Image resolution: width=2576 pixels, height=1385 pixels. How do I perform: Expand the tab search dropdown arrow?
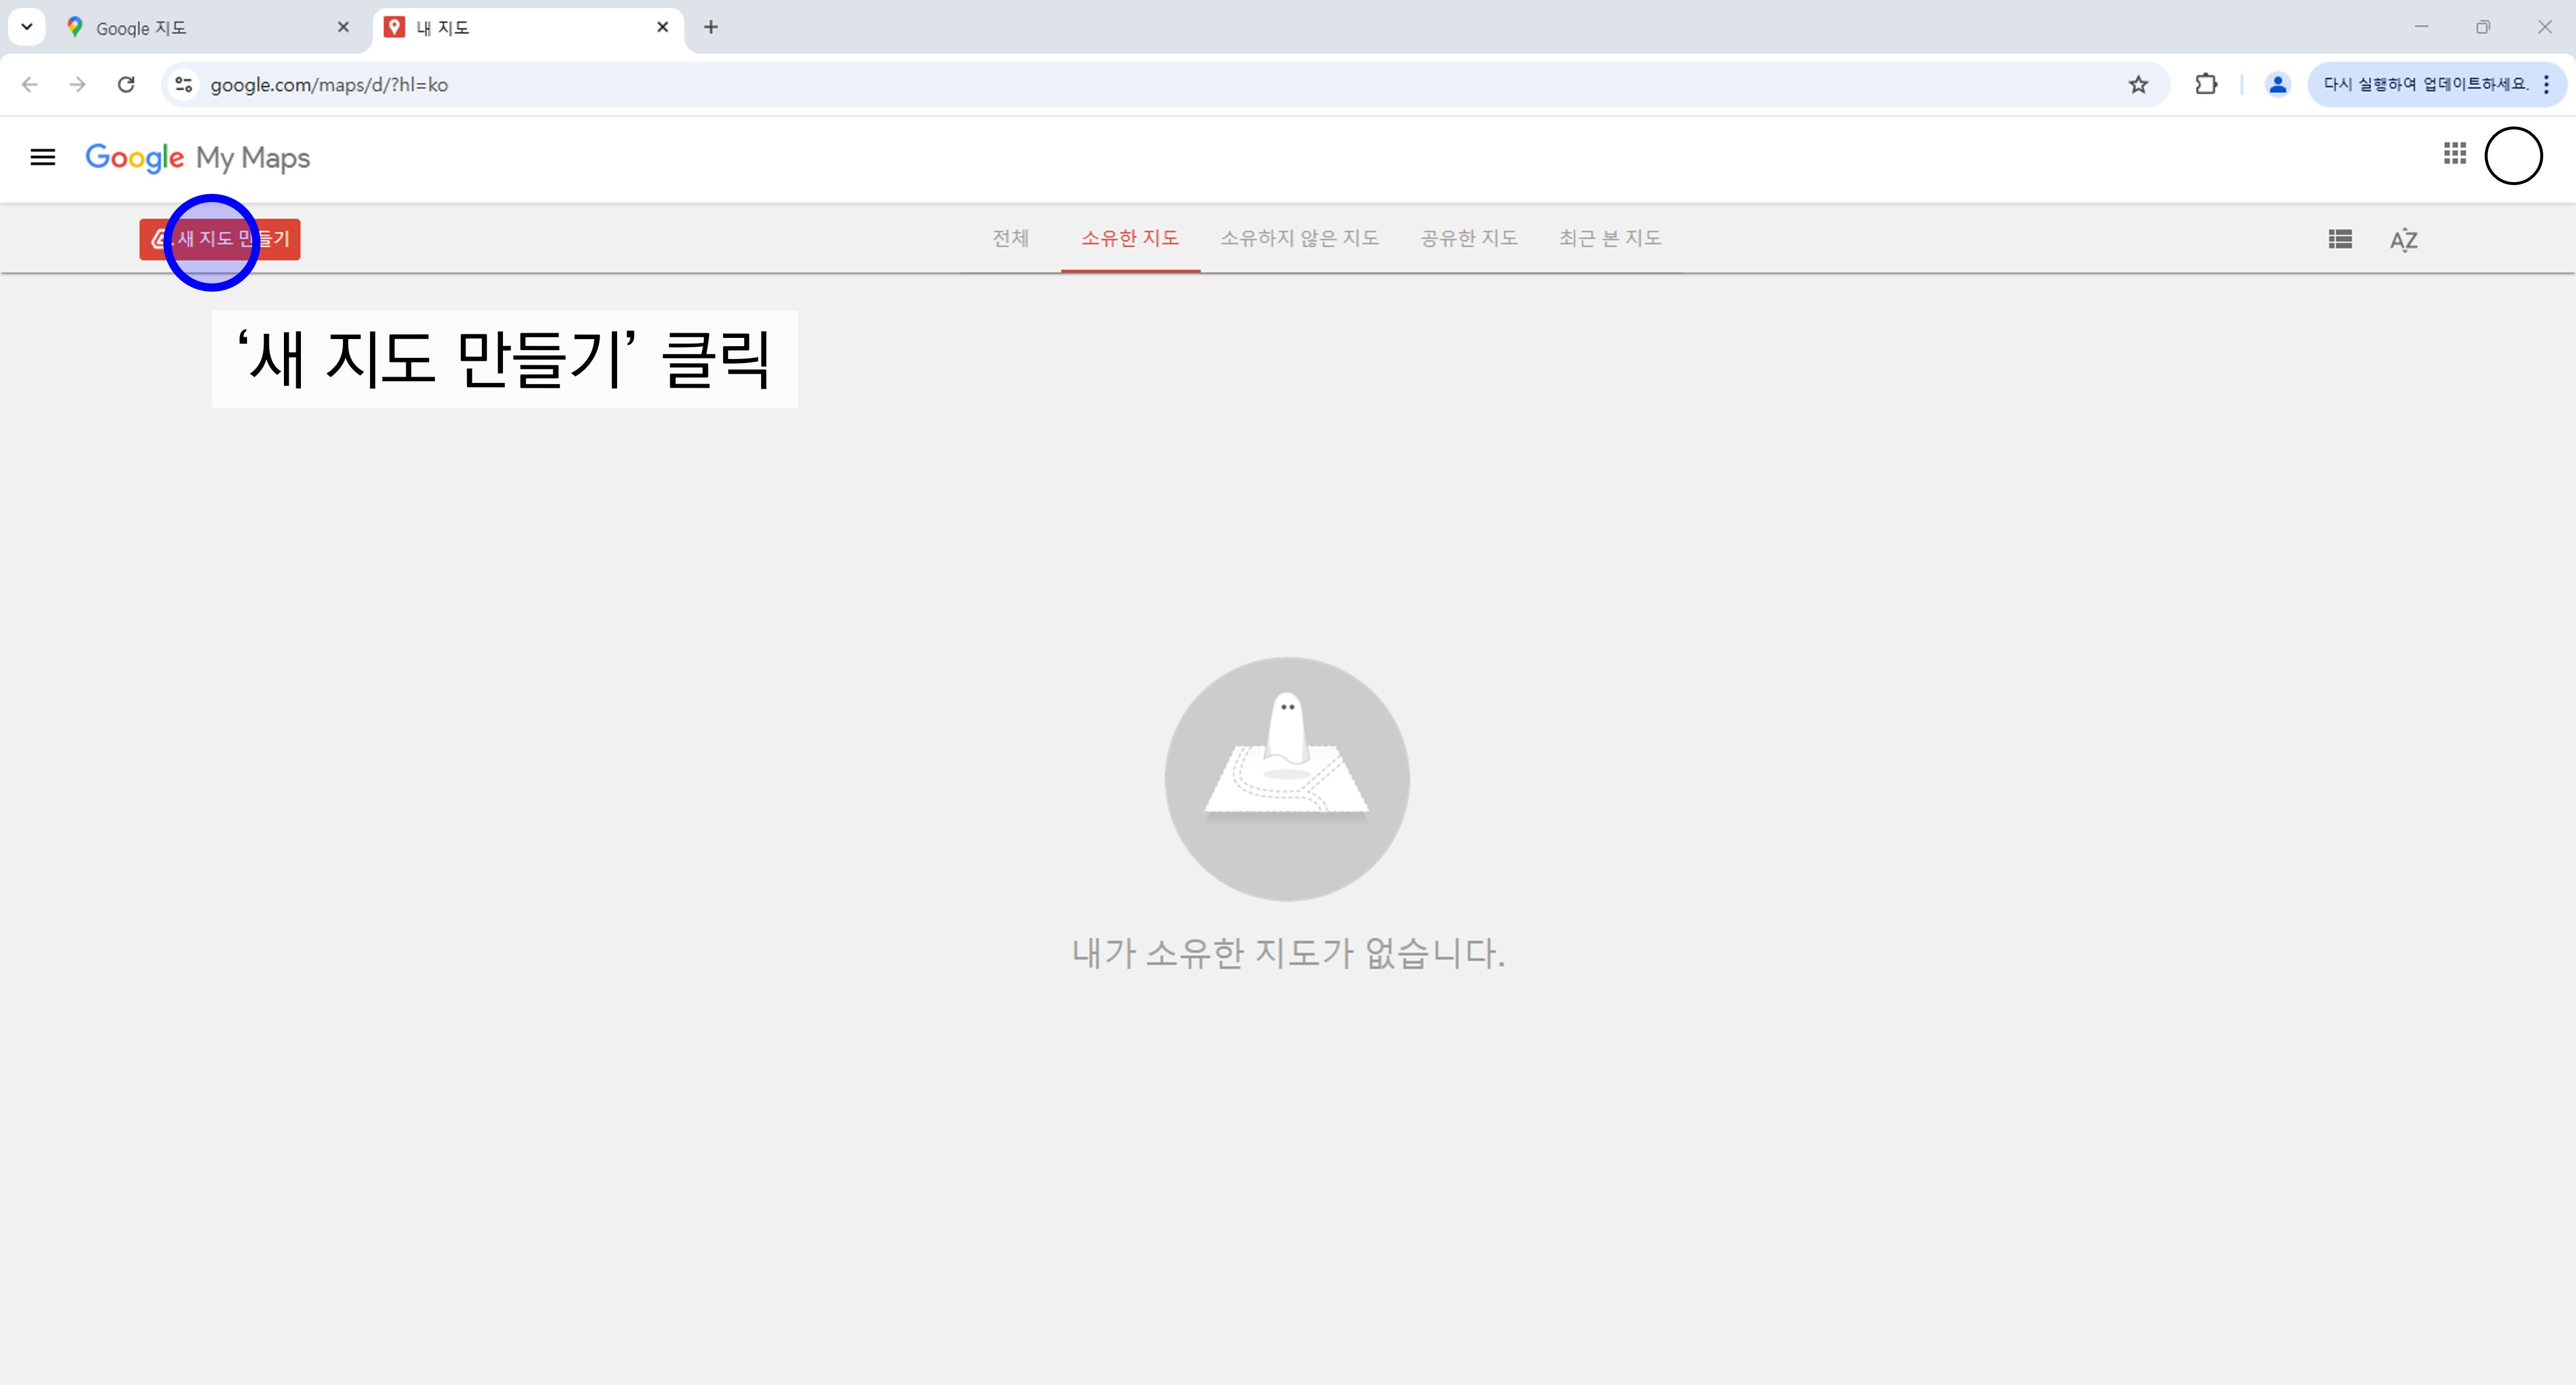tap(27, 27)
